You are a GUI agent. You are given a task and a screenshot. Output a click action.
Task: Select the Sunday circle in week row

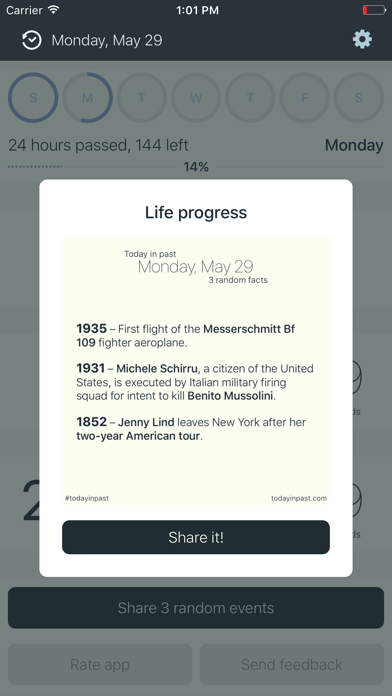tap(33, 98)
